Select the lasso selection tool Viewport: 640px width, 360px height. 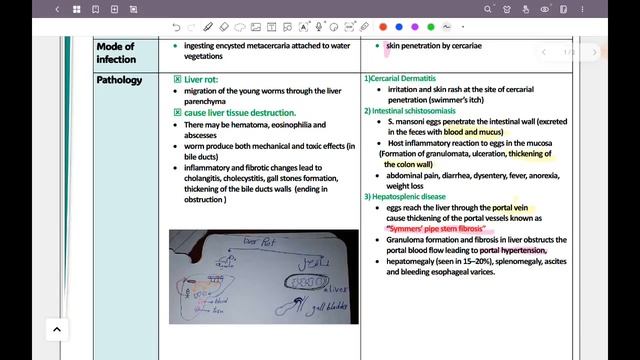tap(240, 27)
